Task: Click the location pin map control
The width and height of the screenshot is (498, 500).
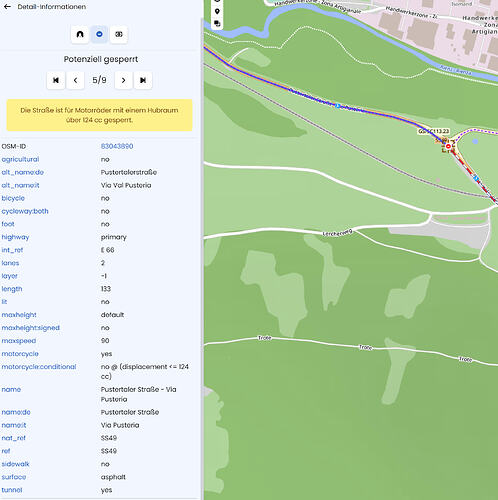Action: click(x=217, y=11)
